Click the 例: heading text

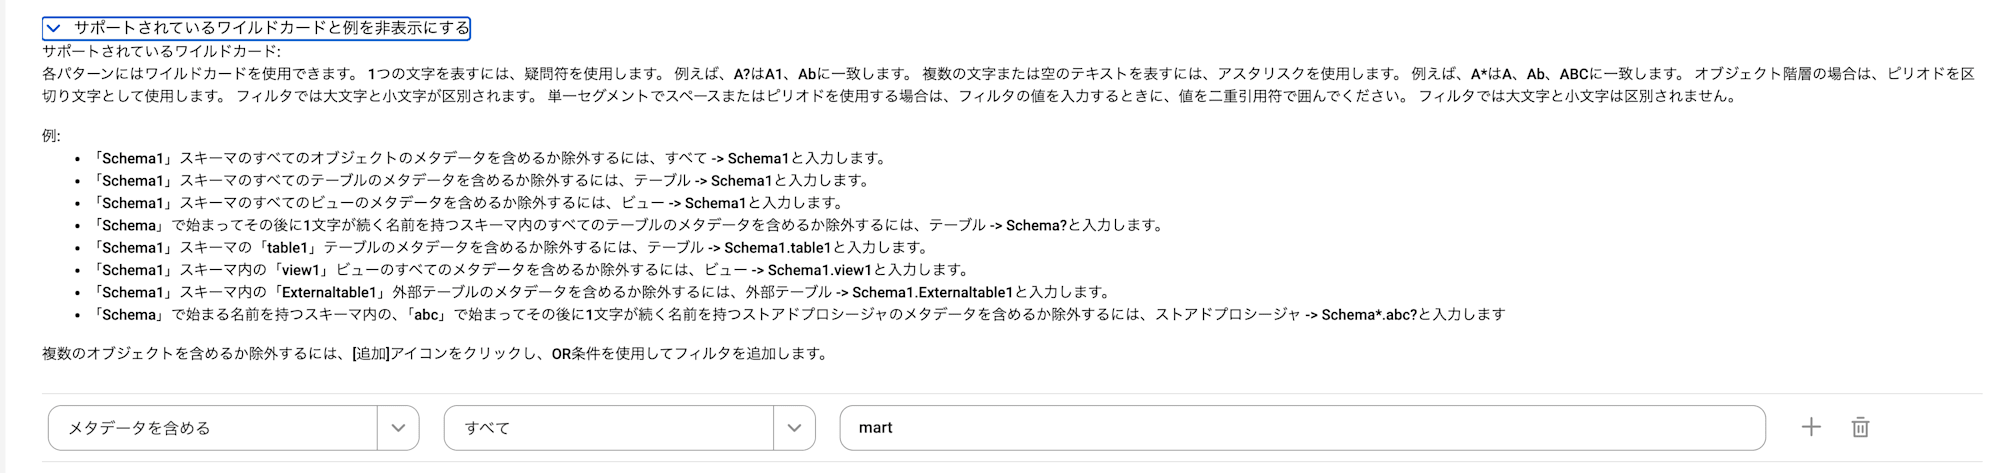pos(51,135)
